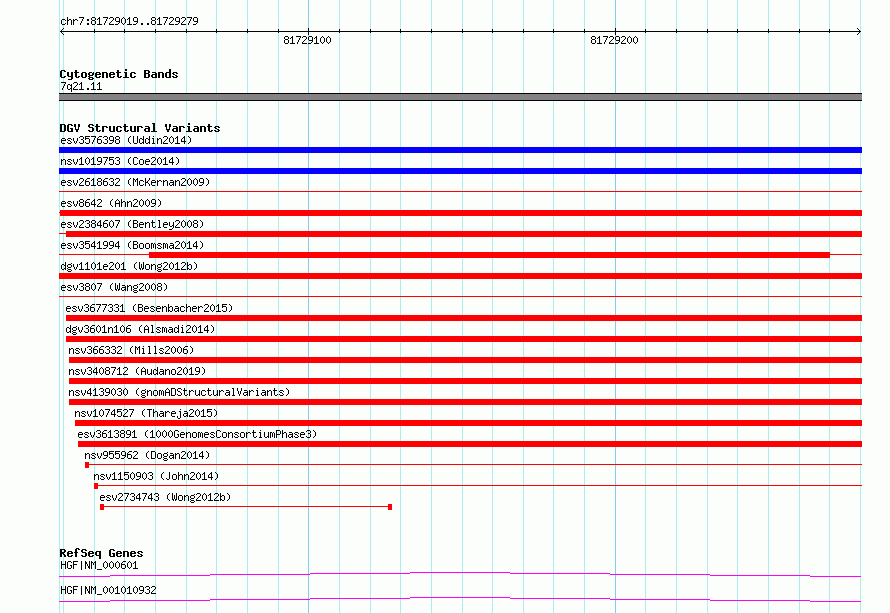Open nsv1150903 (John2014) variant
This screenshot has width=890, height=613.
(156, 476)
